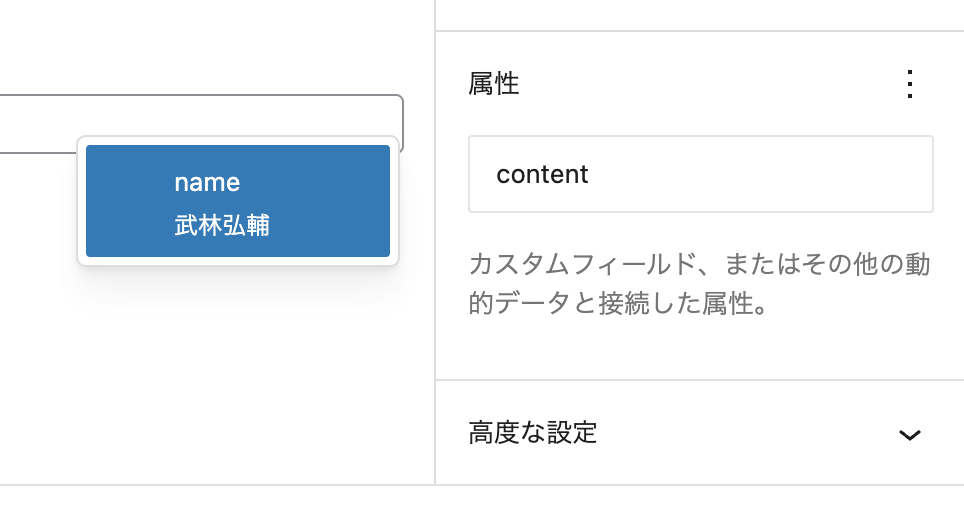This screenshot has width=964, height=520.
Task: Click the blank space between 高度な設定 and its chevron
Action: (750, 433)
